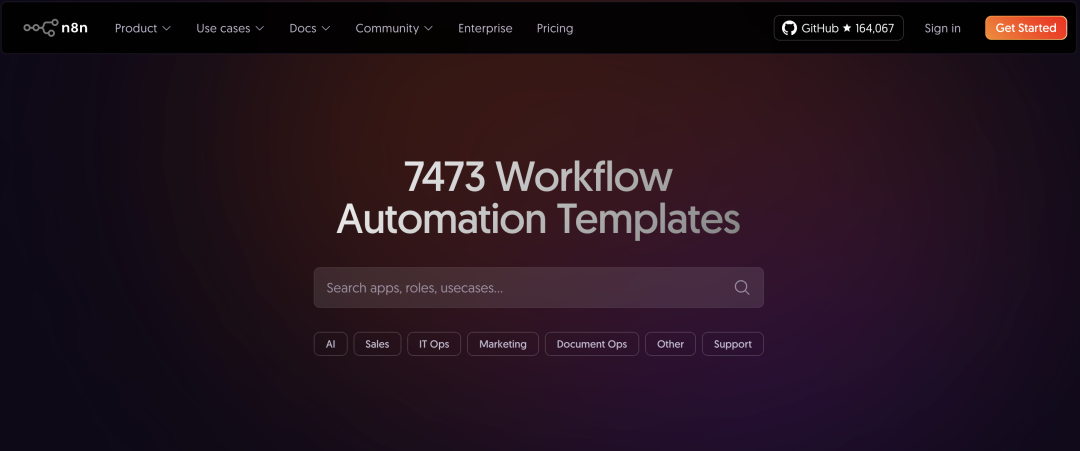
Task: Select the Other category chip
Action: point(670,344)
